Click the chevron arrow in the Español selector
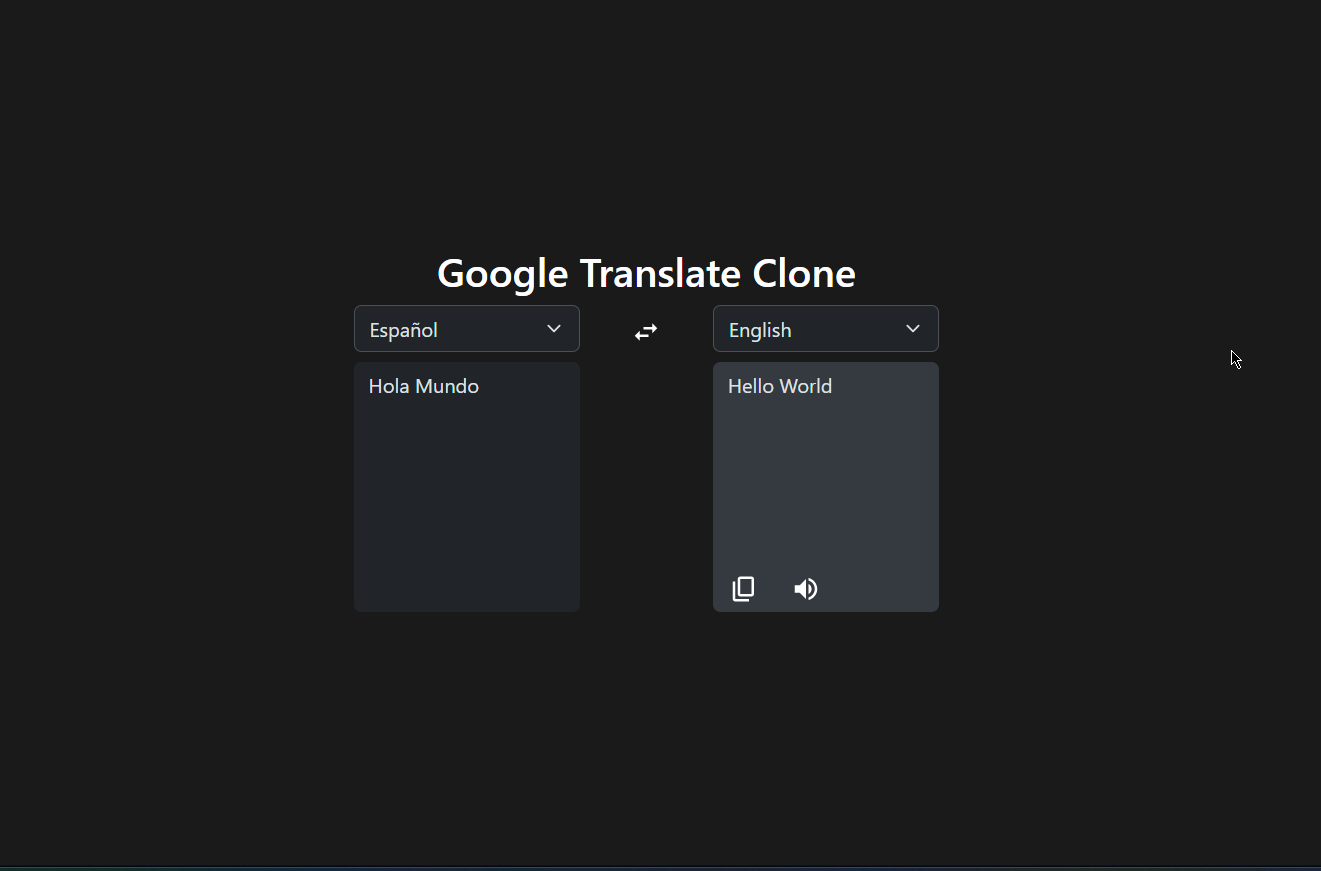This screenshot has width=1321, height=871. click(x=553, y=329)
